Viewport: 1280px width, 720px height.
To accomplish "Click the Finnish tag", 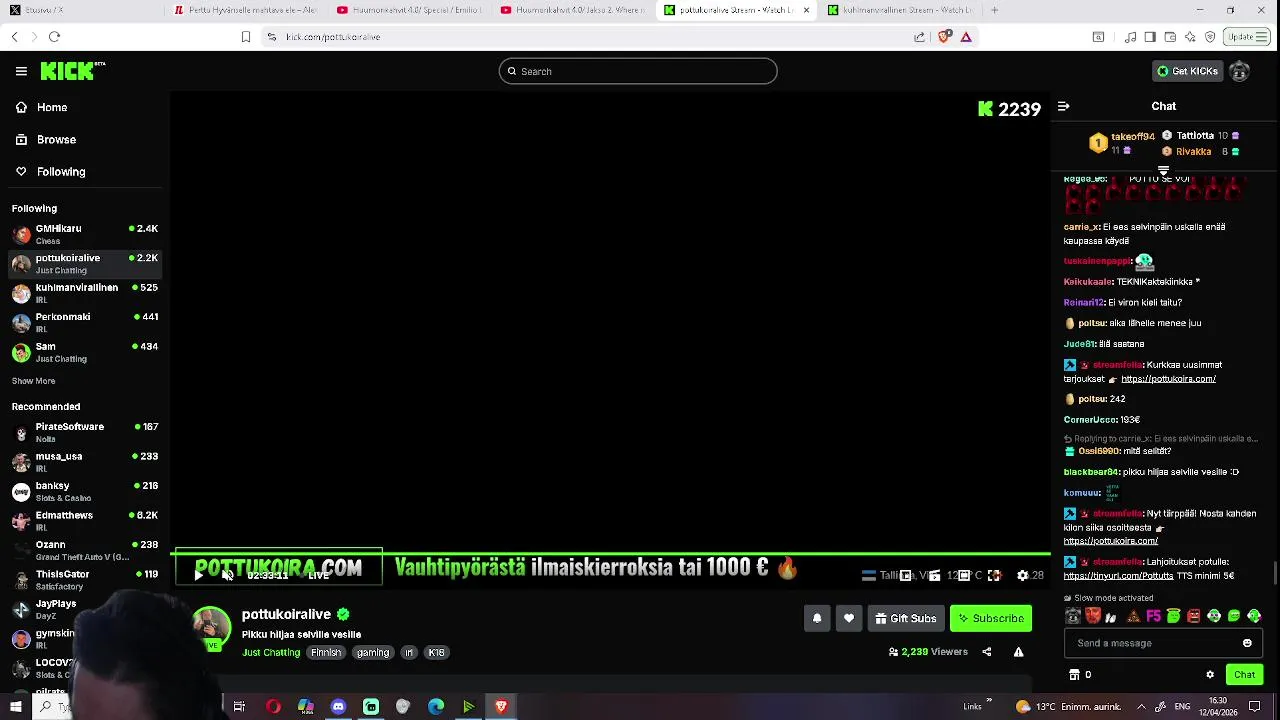I will 326,652.
